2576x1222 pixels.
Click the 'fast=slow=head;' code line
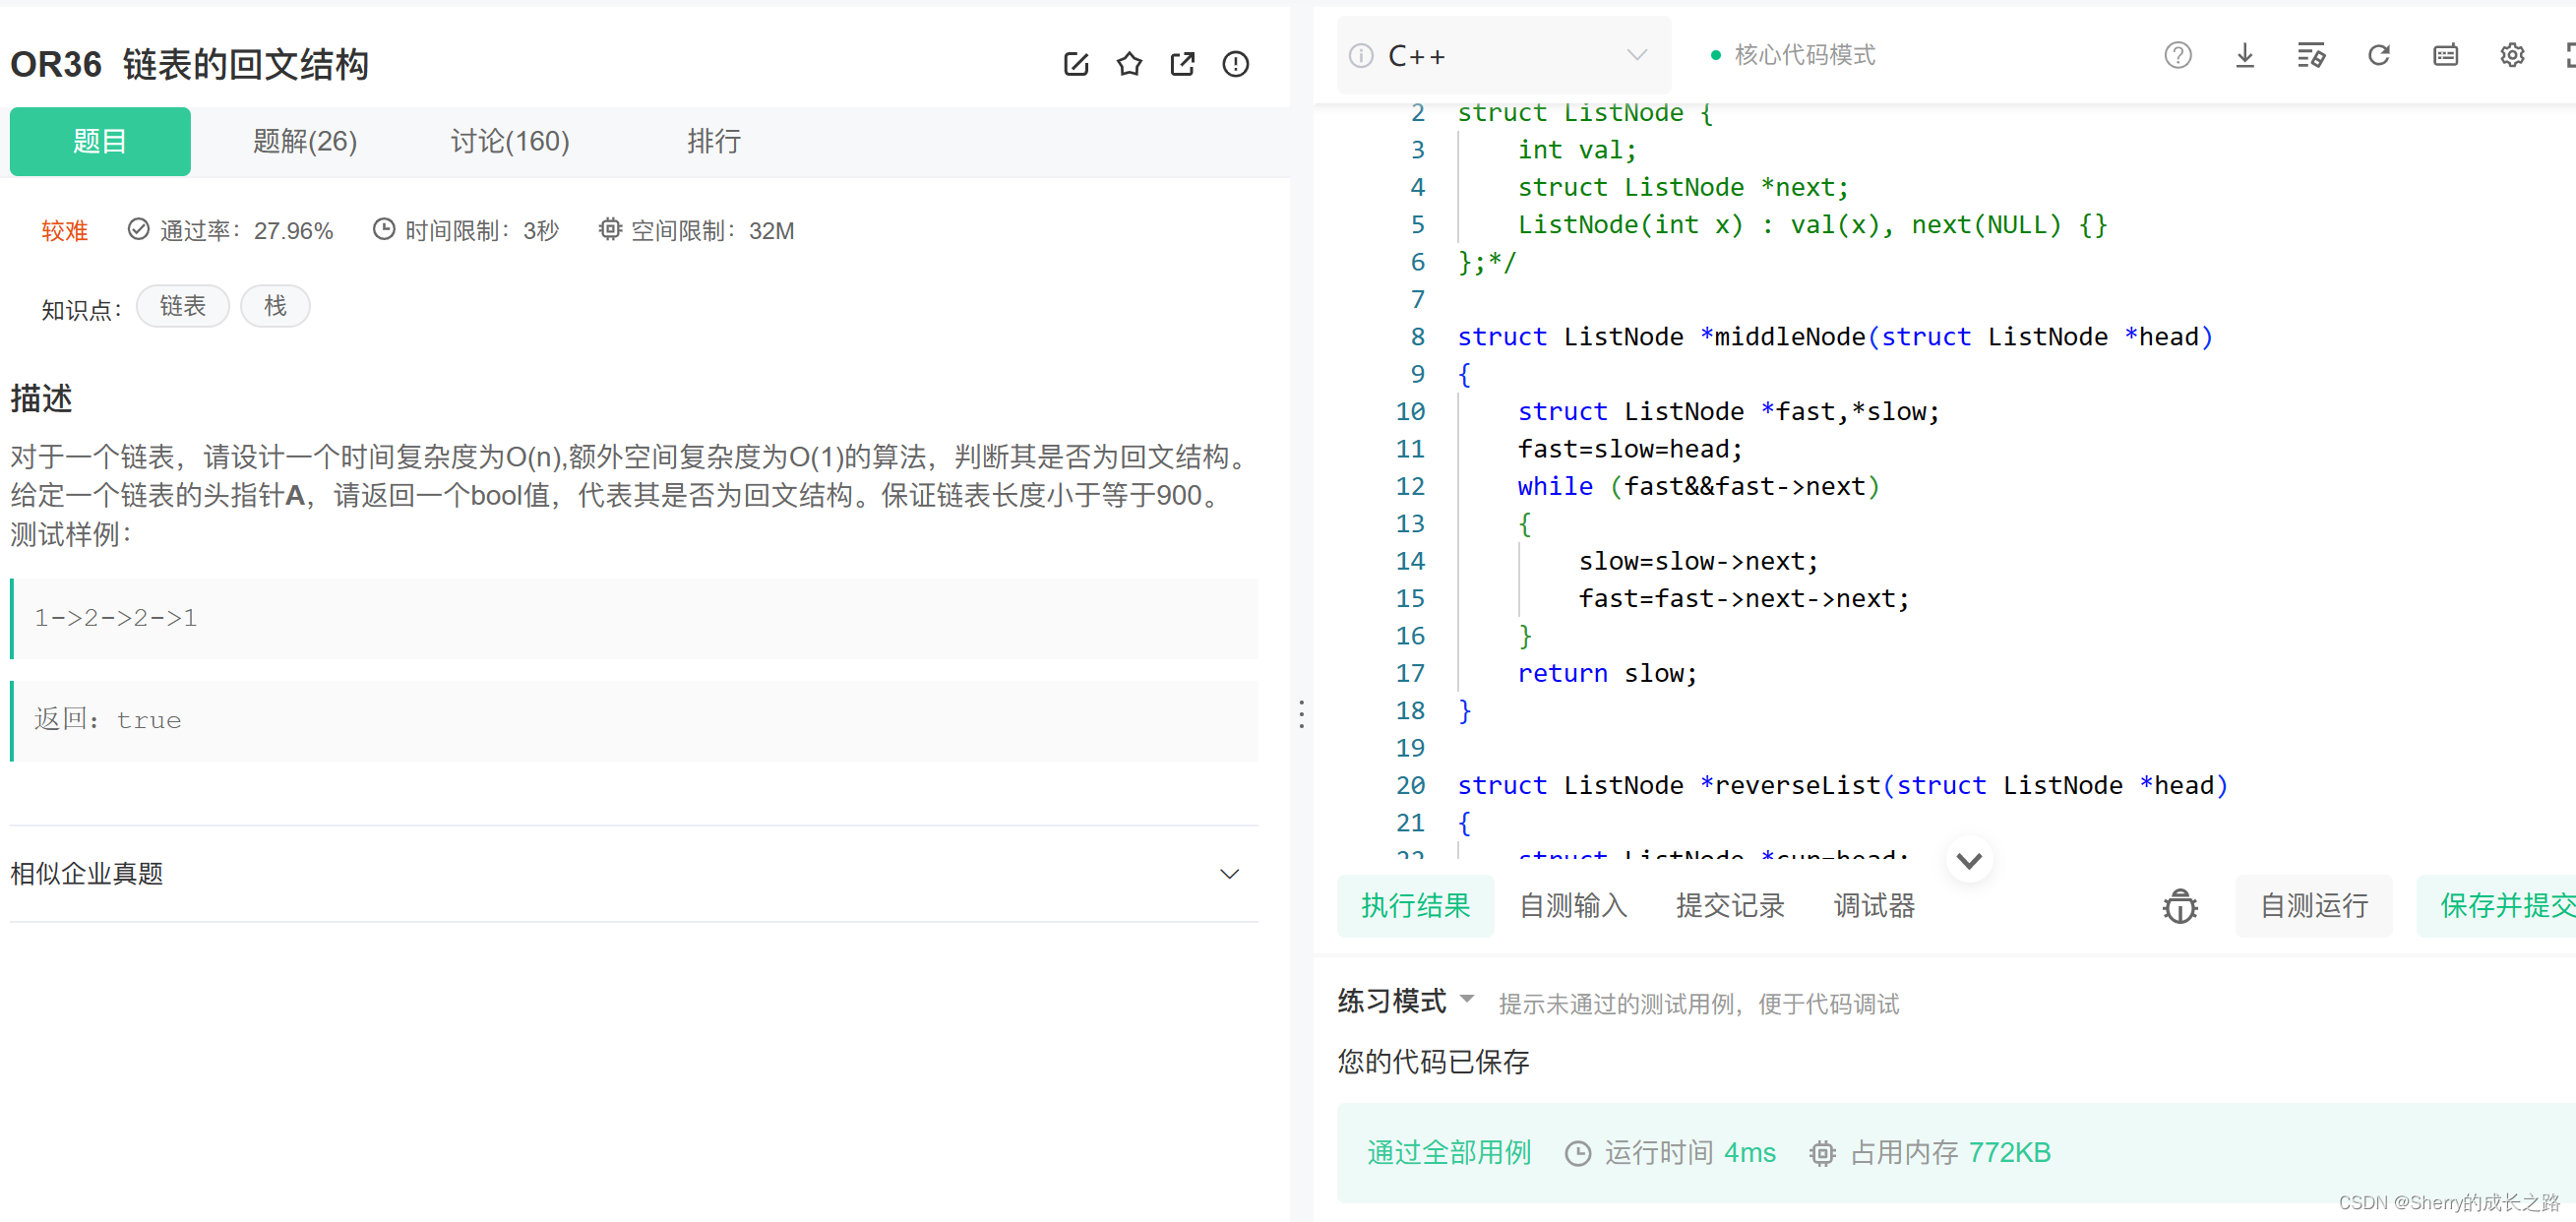(1630, 450)
